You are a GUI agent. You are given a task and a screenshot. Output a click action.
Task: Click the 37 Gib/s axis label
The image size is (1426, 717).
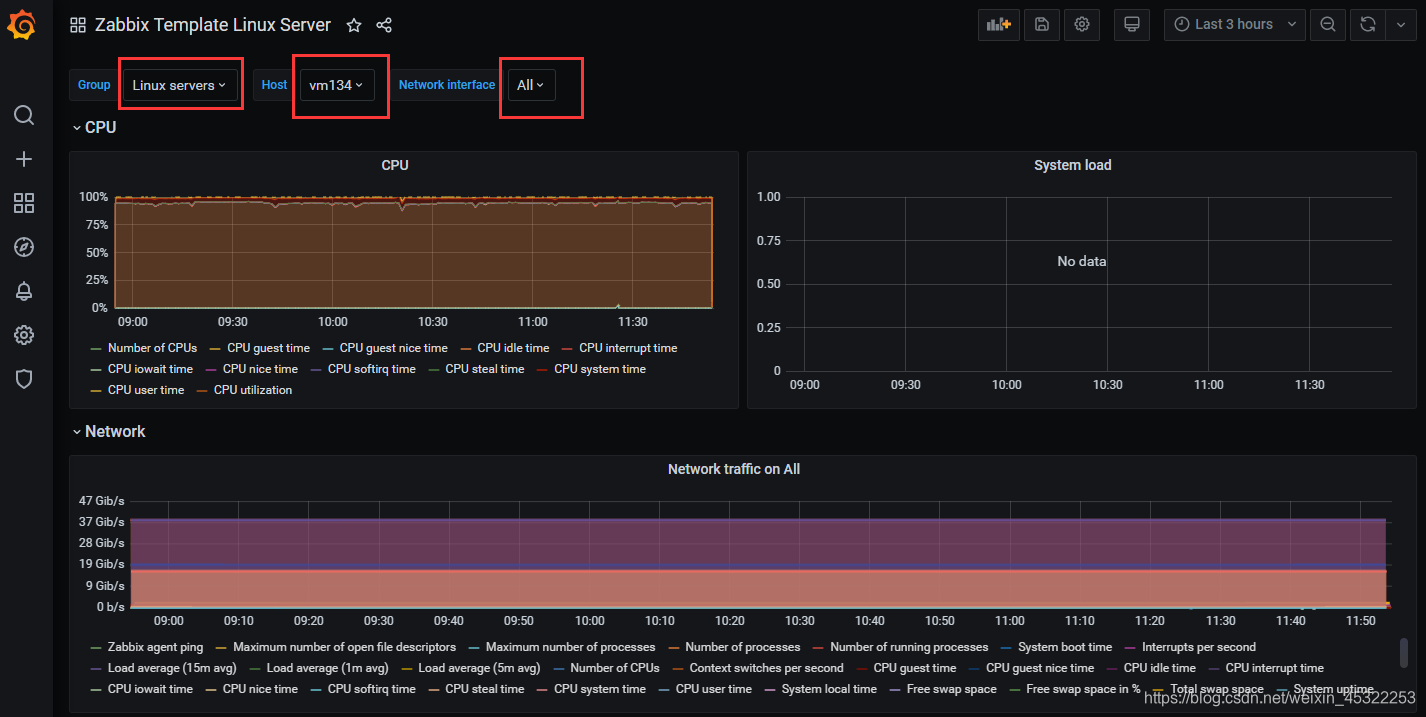101,522
